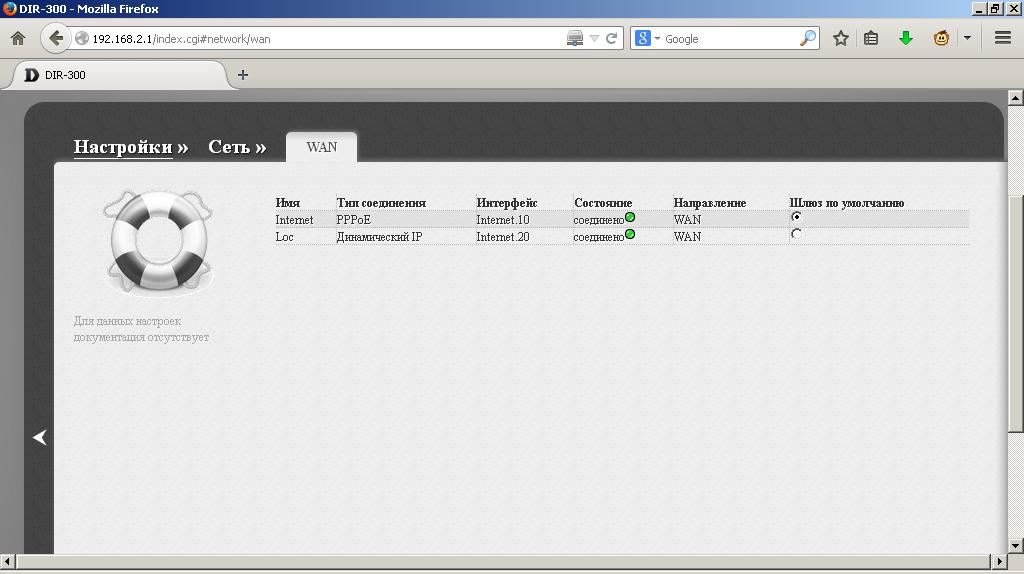This screenshot has width=1024, height=574.
Task: Show bookmarks list icon
Action: coord(871,39)
